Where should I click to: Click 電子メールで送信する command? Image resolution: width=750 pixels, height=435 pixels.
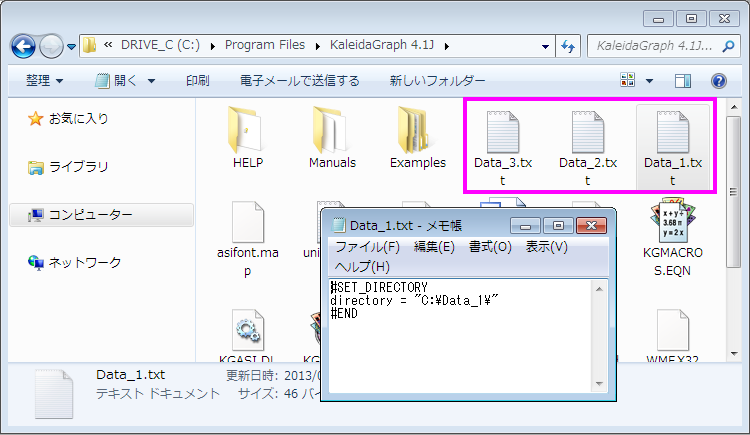click(299, 80)
